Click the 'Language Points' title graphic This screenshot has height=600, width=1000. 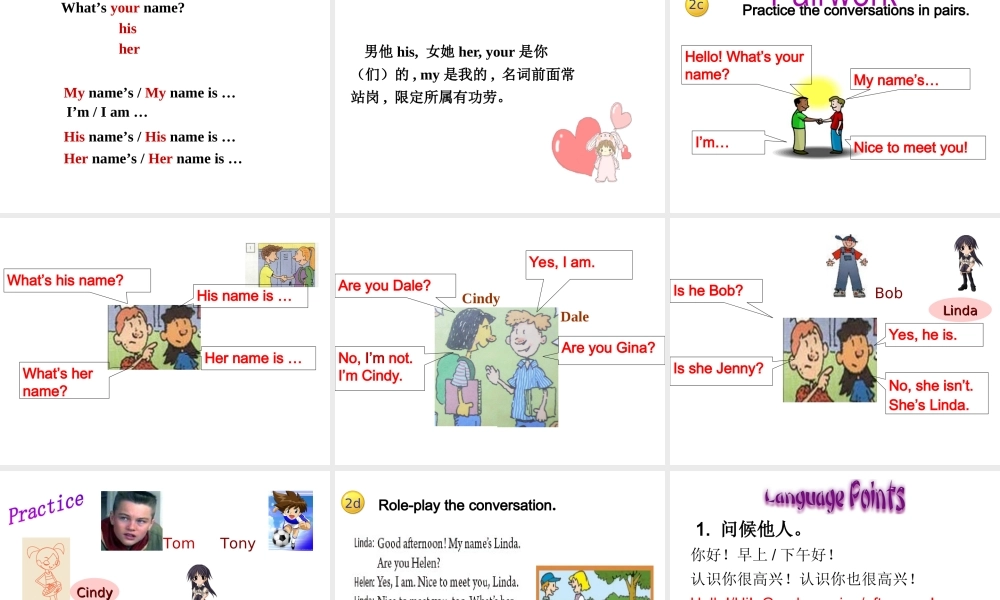(835, 497)
